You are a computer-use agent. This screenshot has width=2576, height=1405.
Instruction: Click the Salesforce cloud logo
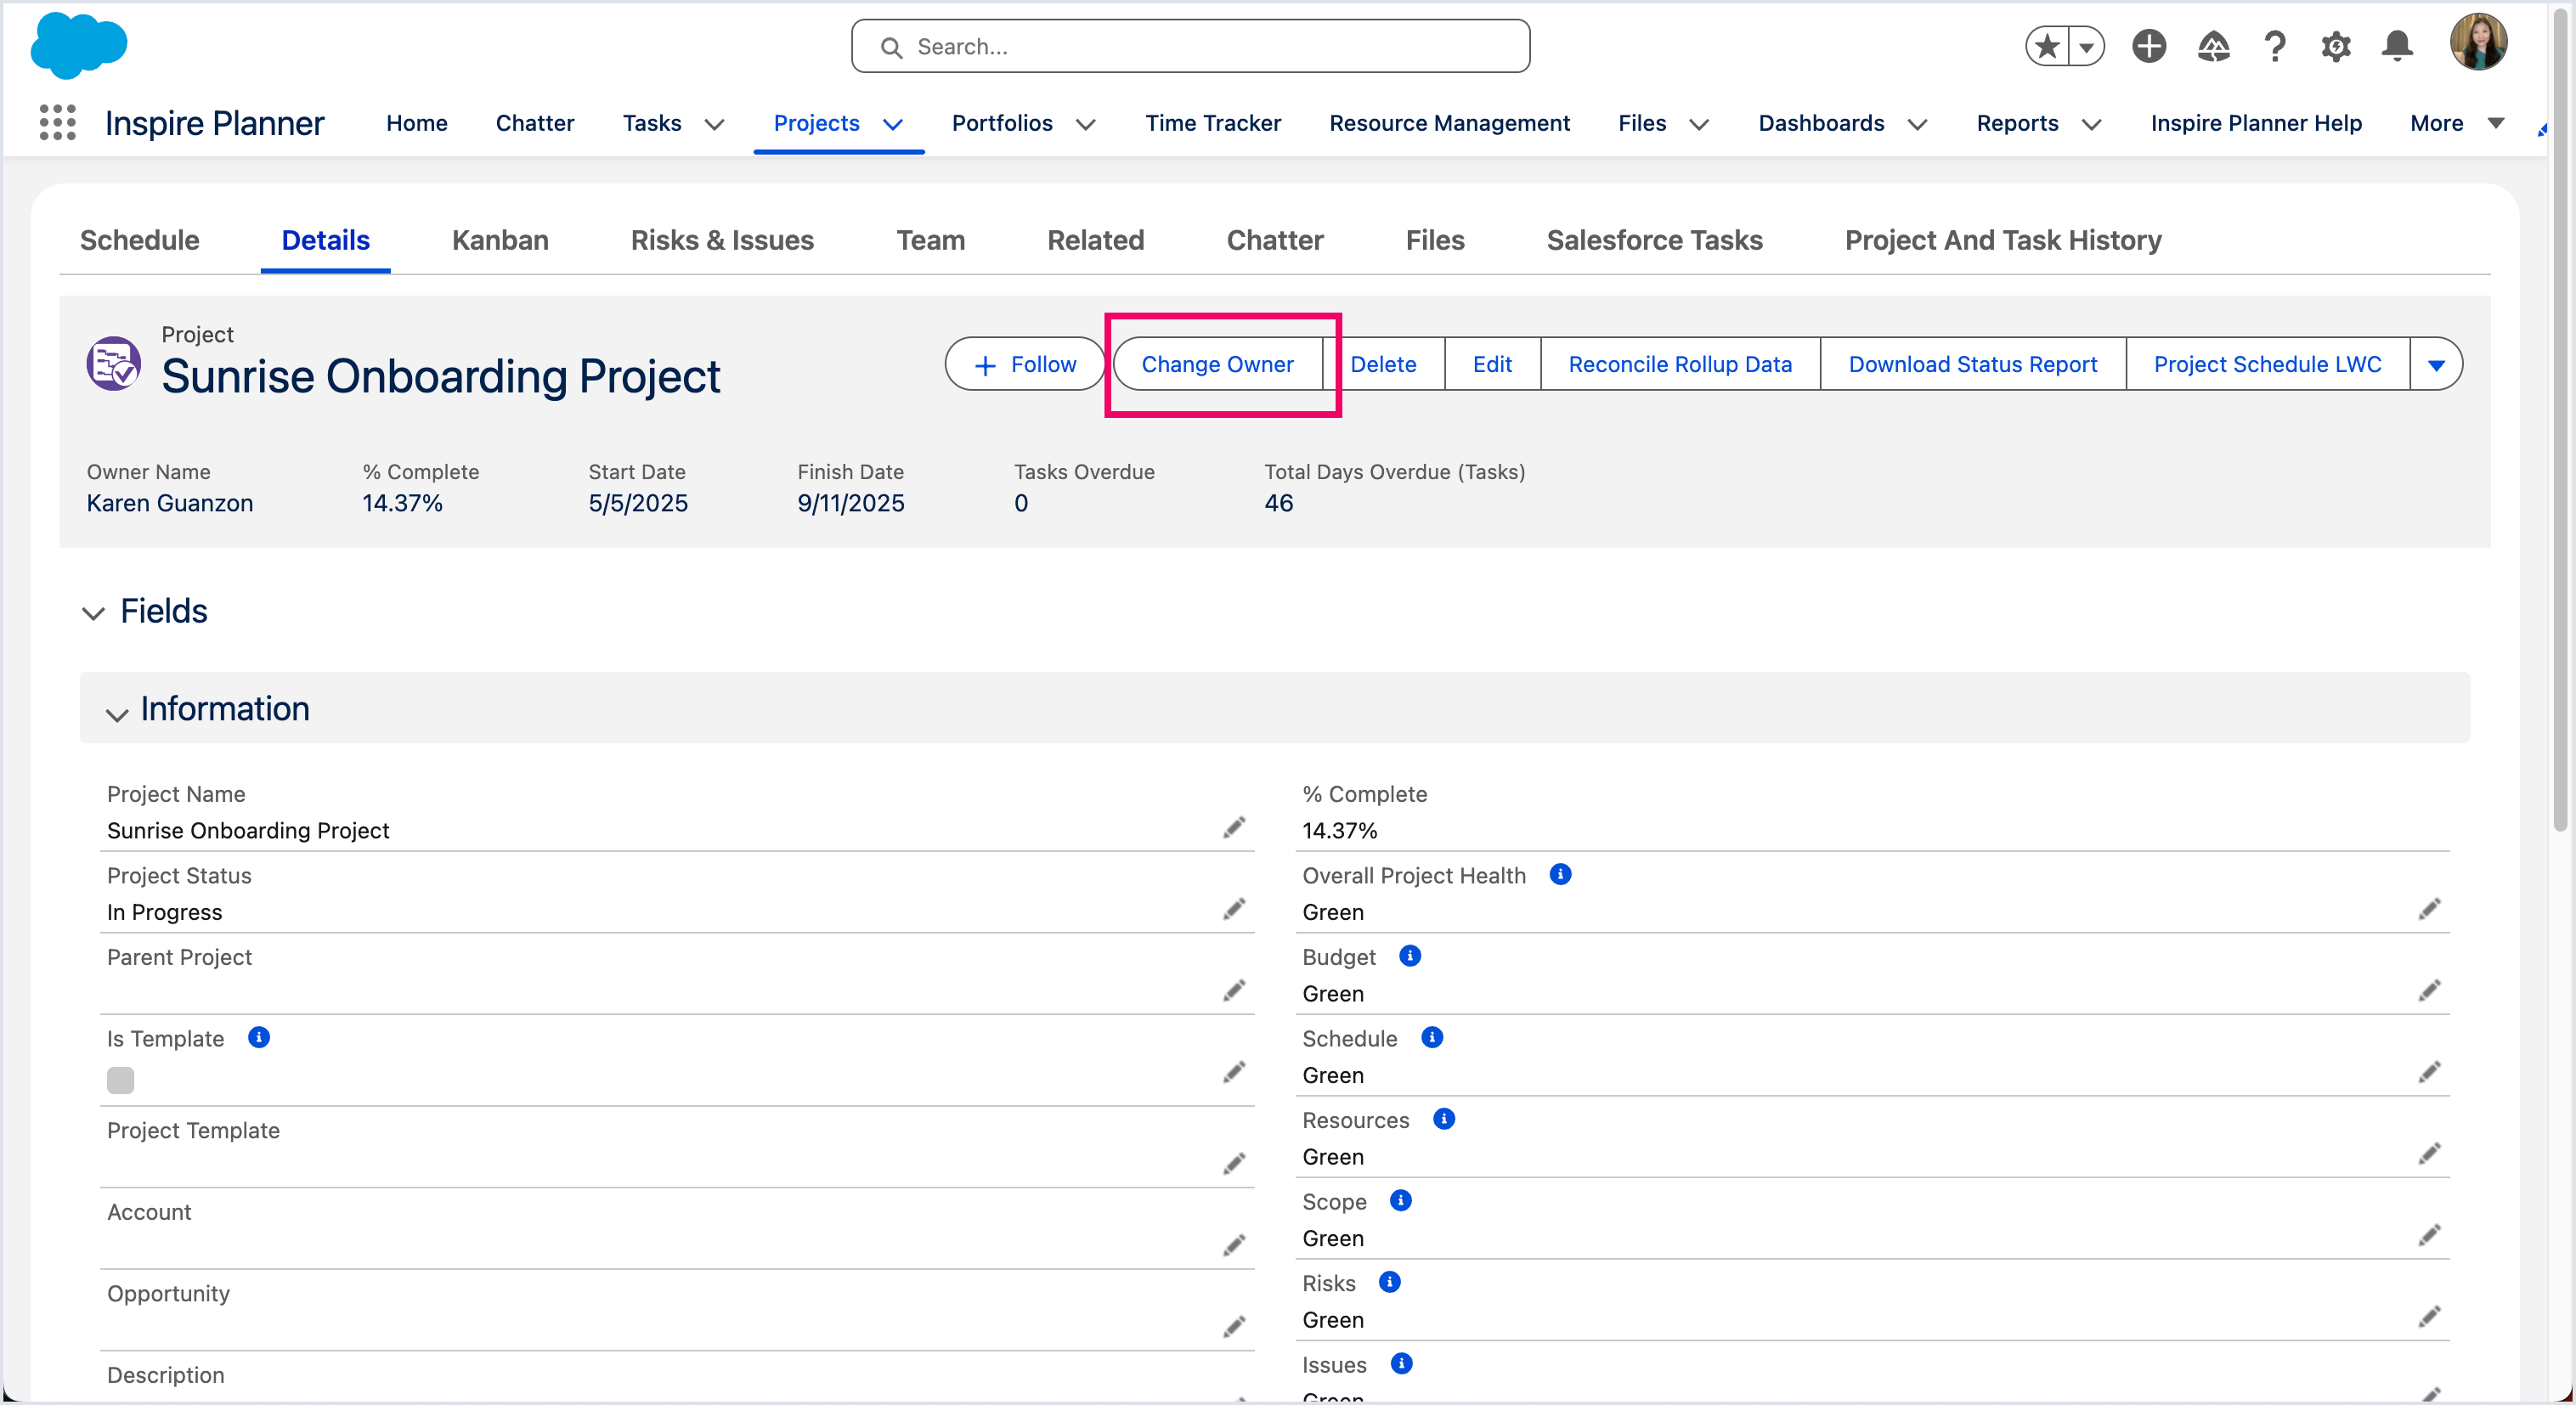pos(79,46)
